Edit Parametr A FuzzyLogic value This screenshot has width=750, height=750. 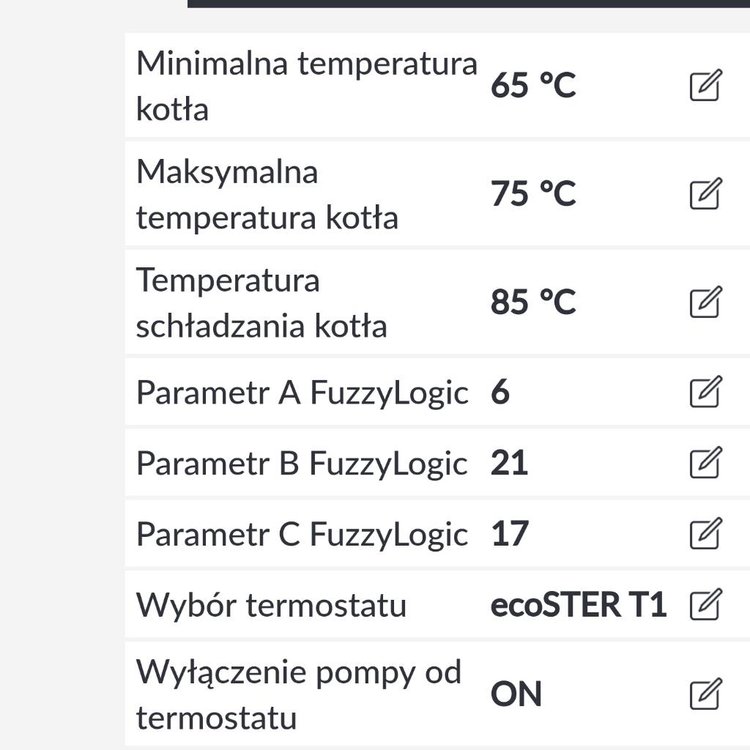(x=706, y=392)
